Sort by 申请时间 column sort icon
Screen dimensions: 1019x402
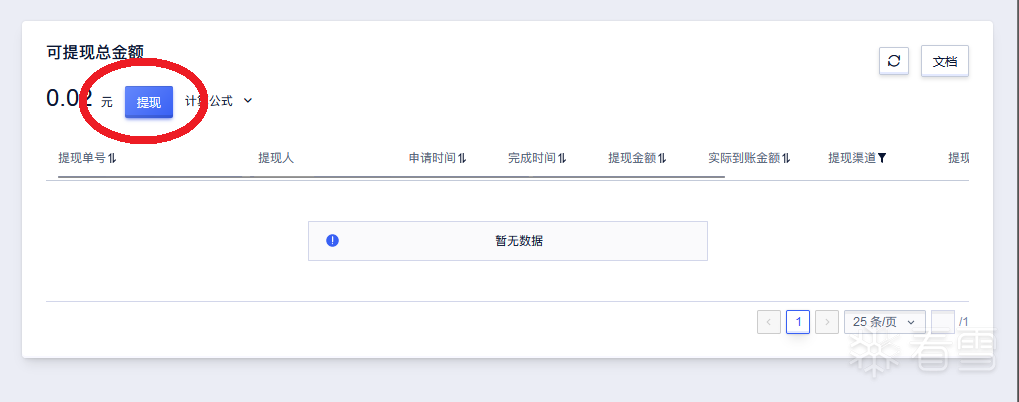pyautogui.click(x=462, y=158)
